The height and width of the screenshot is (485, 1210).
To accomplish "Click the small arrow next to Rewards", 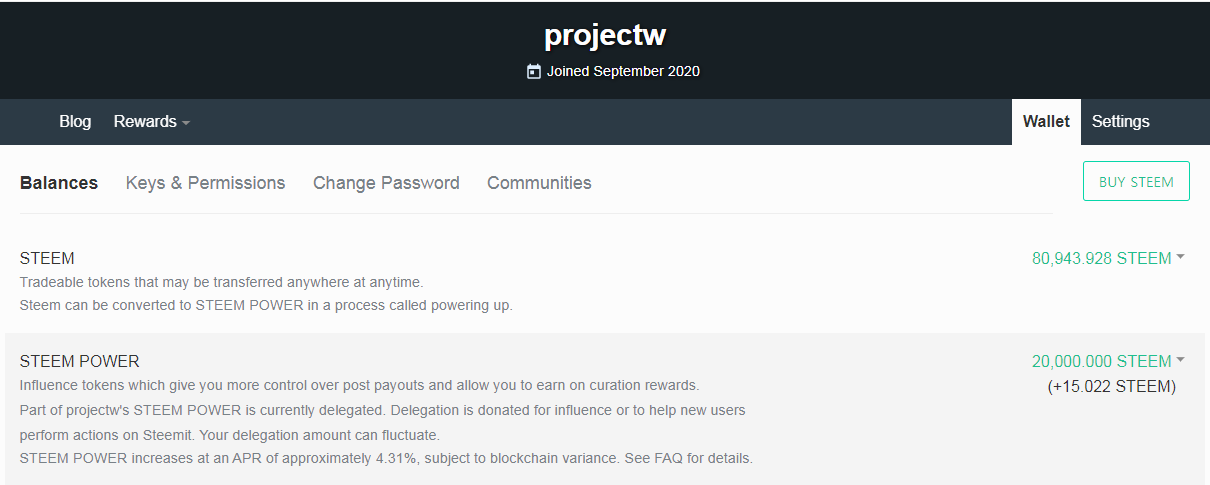I will coord(185,123).
